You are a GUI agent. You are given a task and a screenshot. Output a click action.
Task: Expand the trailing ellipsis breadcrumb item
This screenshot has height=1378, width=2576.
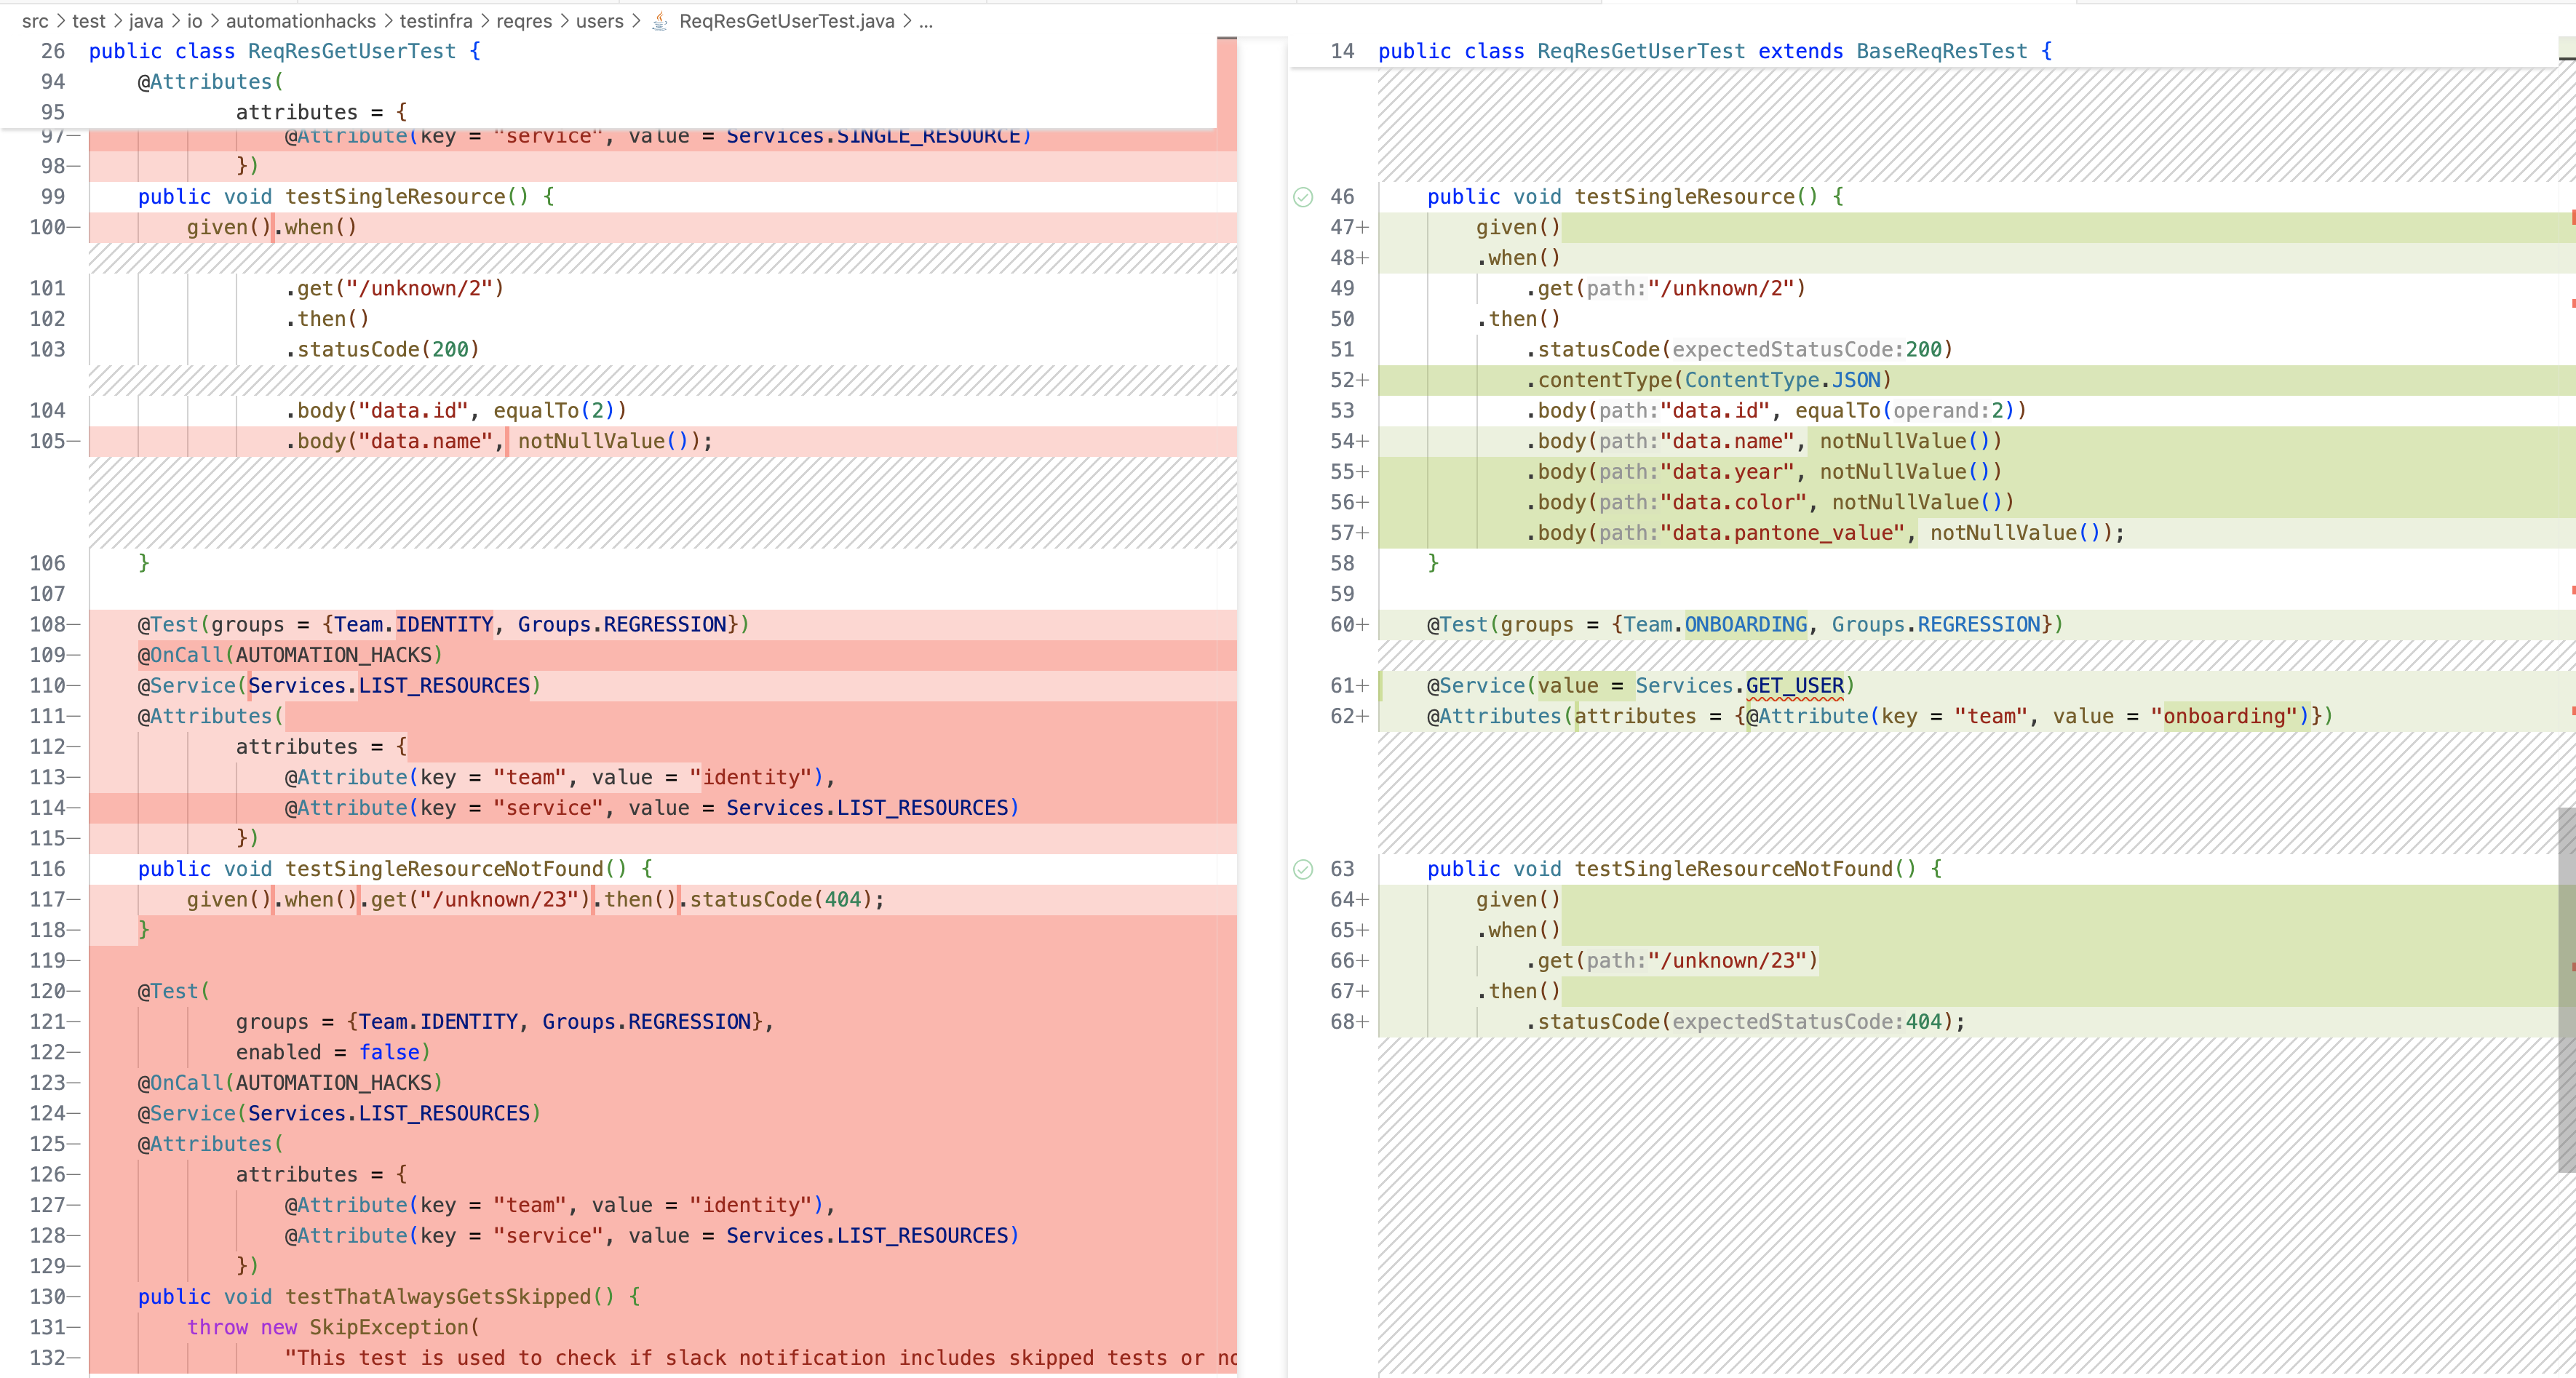coord(926,21)
